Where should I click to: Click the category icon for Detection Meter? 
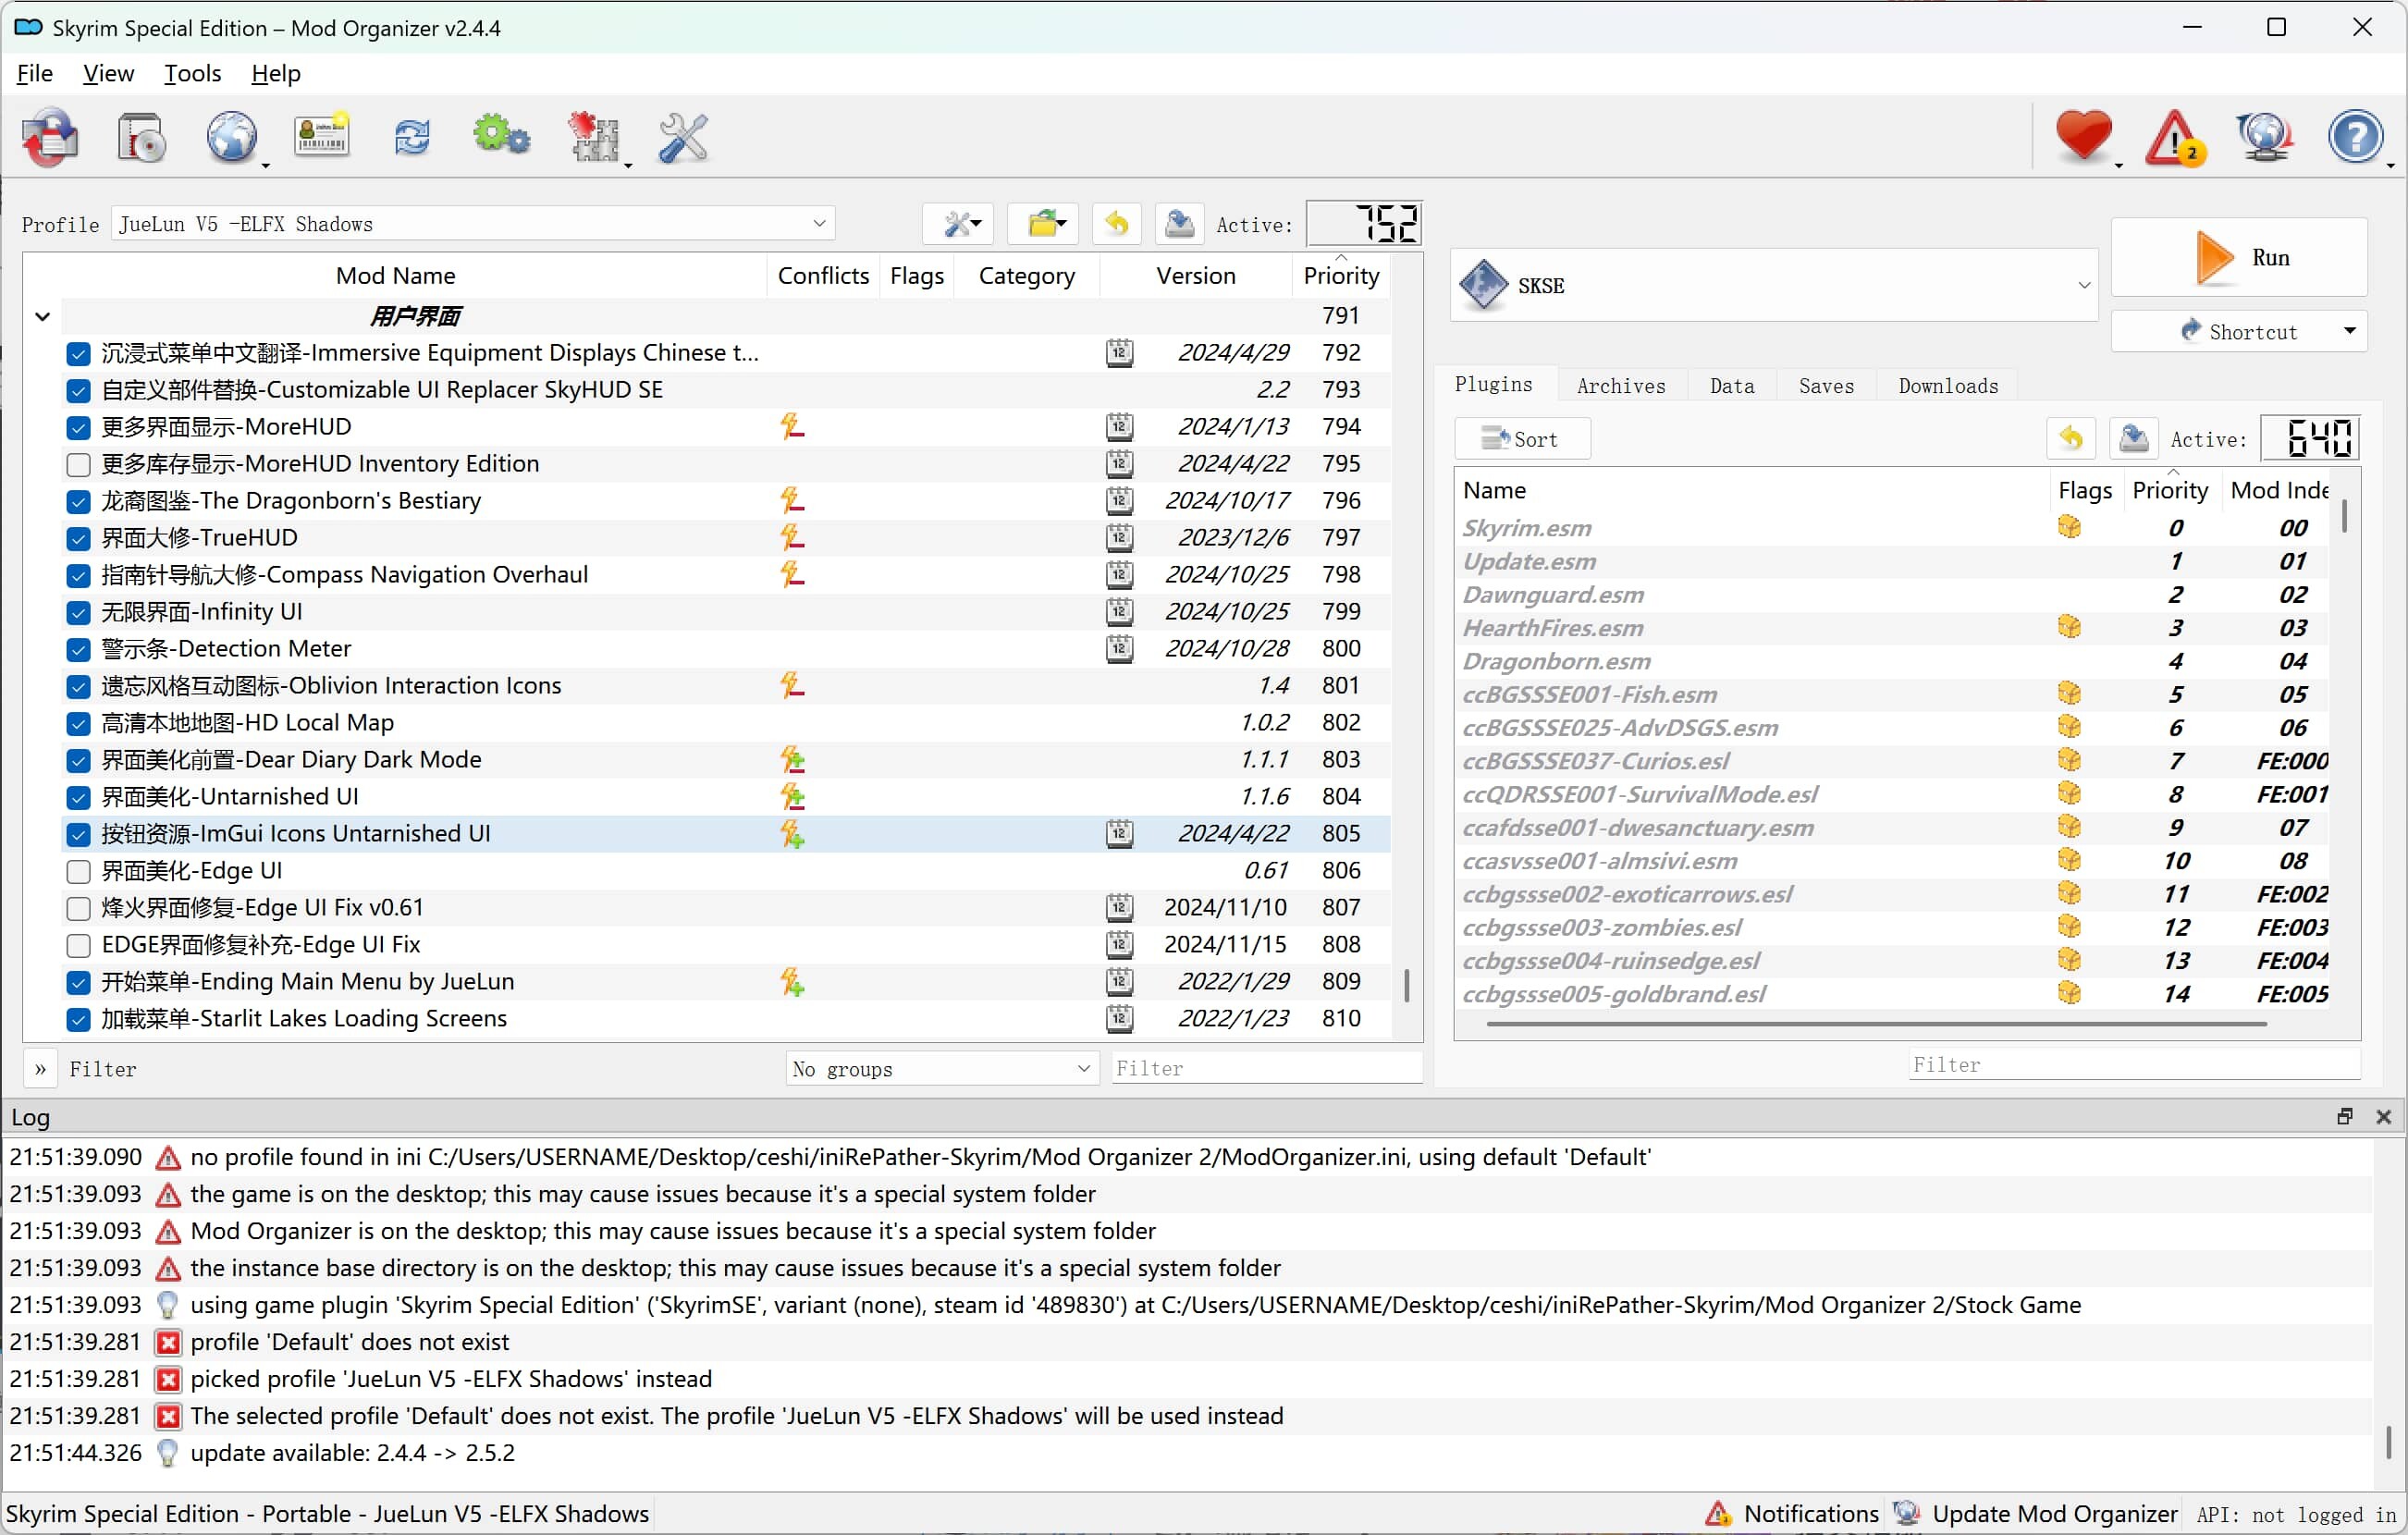coord(1120,649)
